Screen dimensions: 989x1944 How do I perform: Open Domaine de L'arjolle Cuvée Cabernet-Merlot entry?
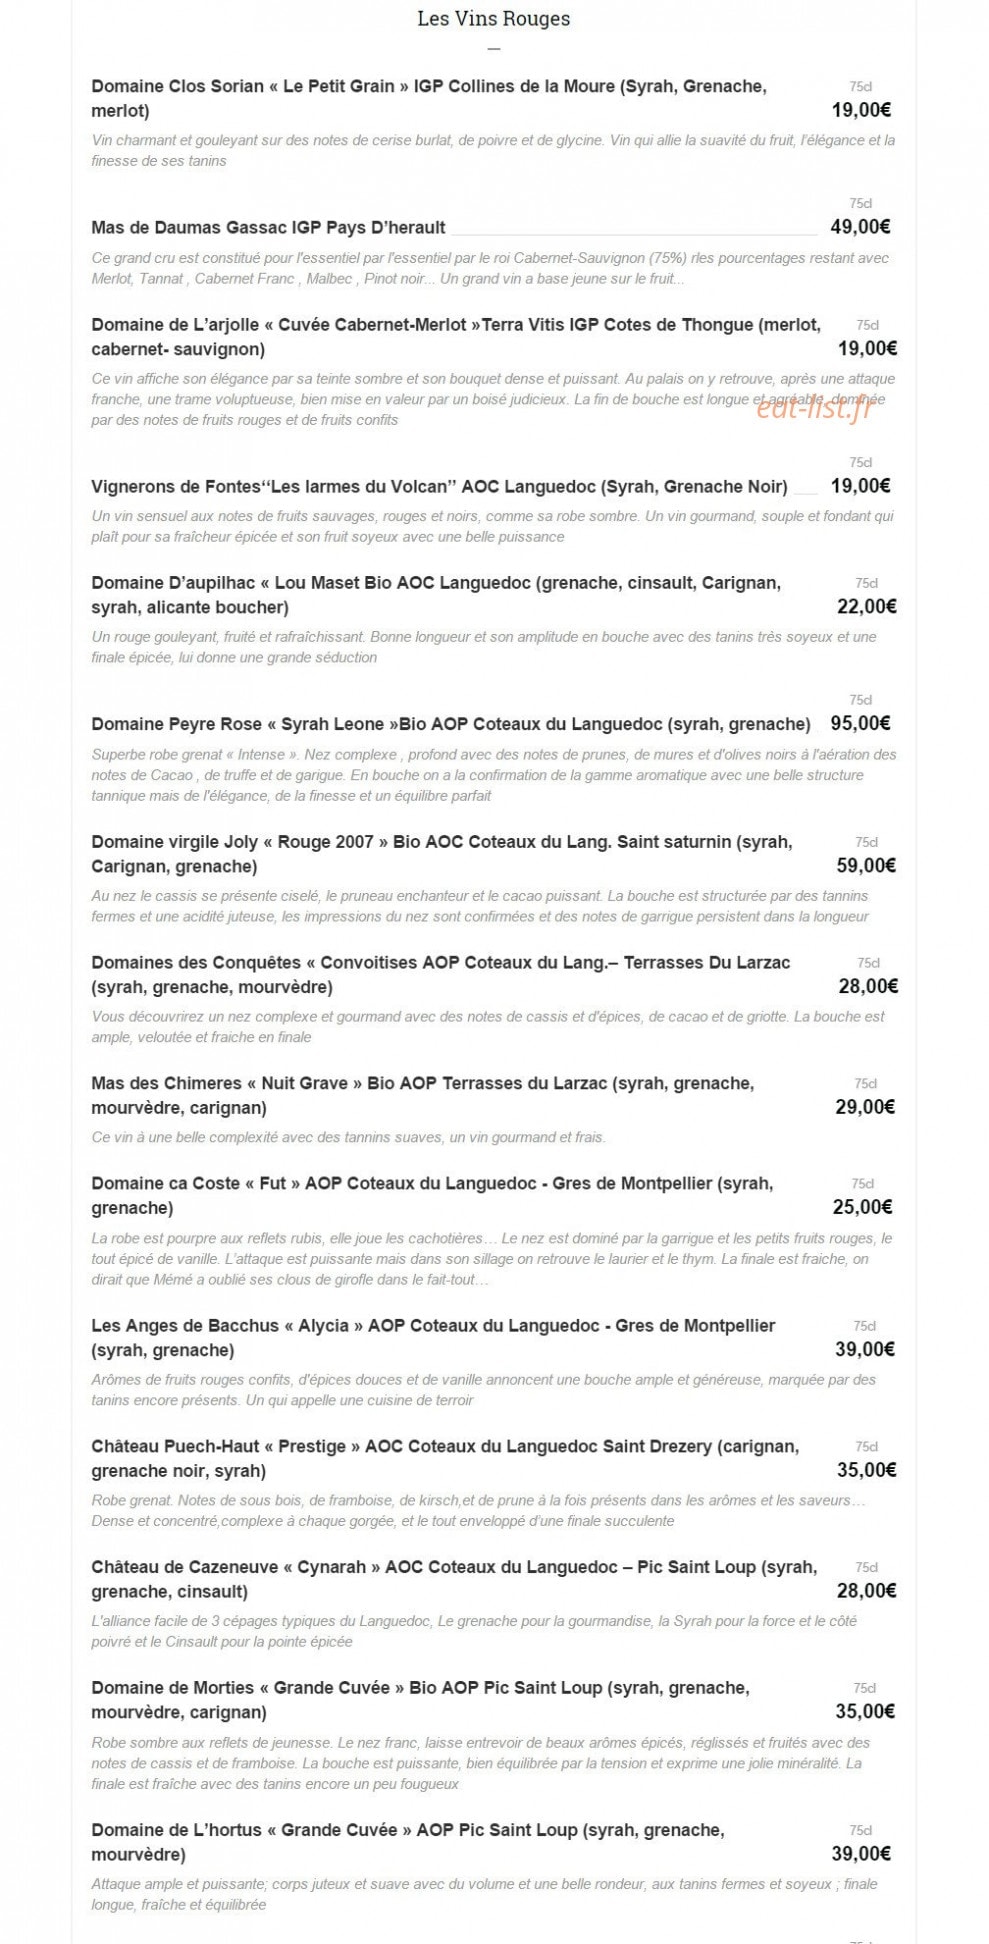click(x=456, y=337)
